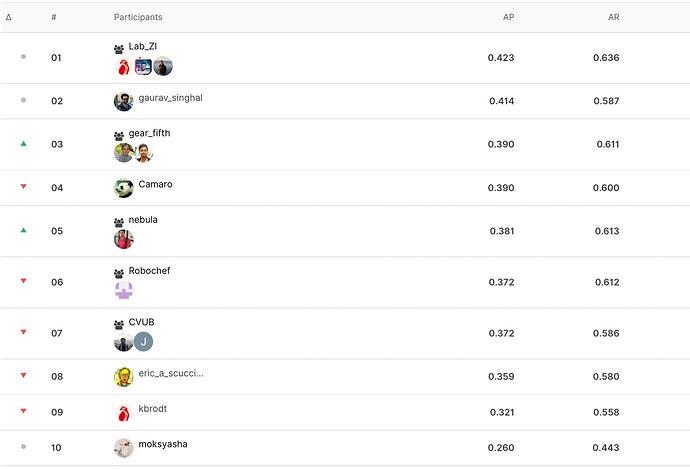690x469 pixels.
Task: Click Camaro's panda avatar
Action: click(124, 188)
